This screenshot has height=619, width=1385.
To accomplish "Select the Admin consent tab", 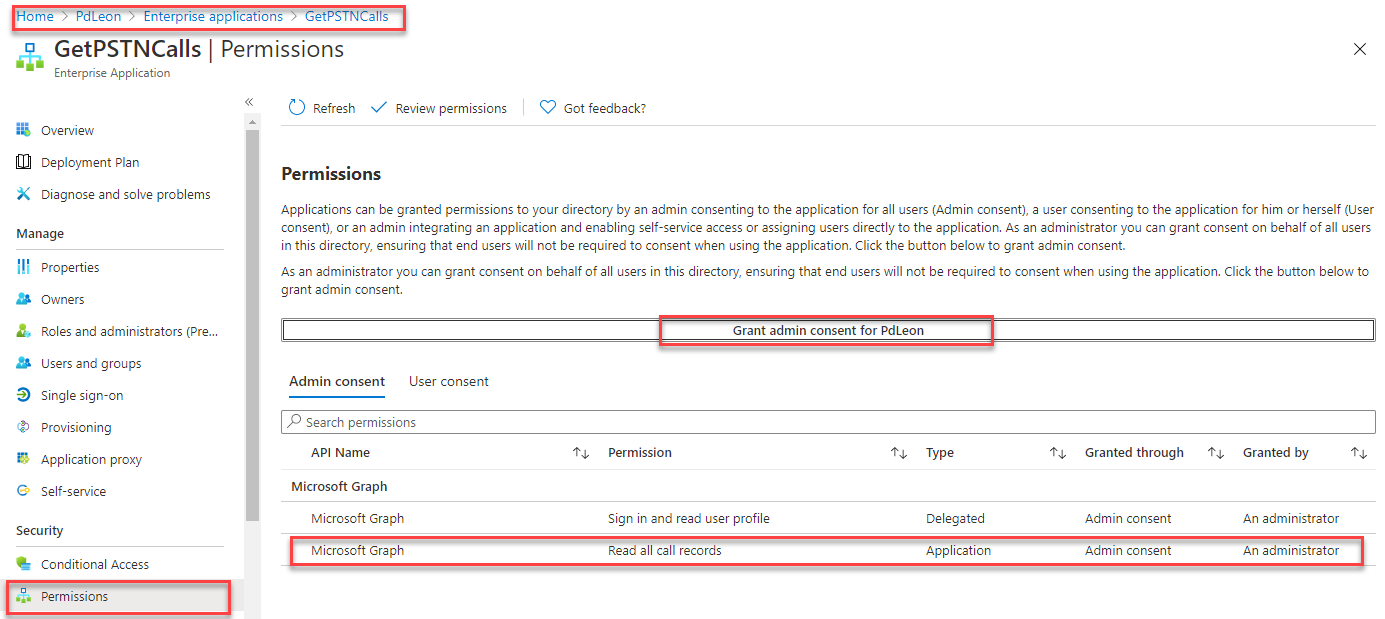I will tap(337, 381).
